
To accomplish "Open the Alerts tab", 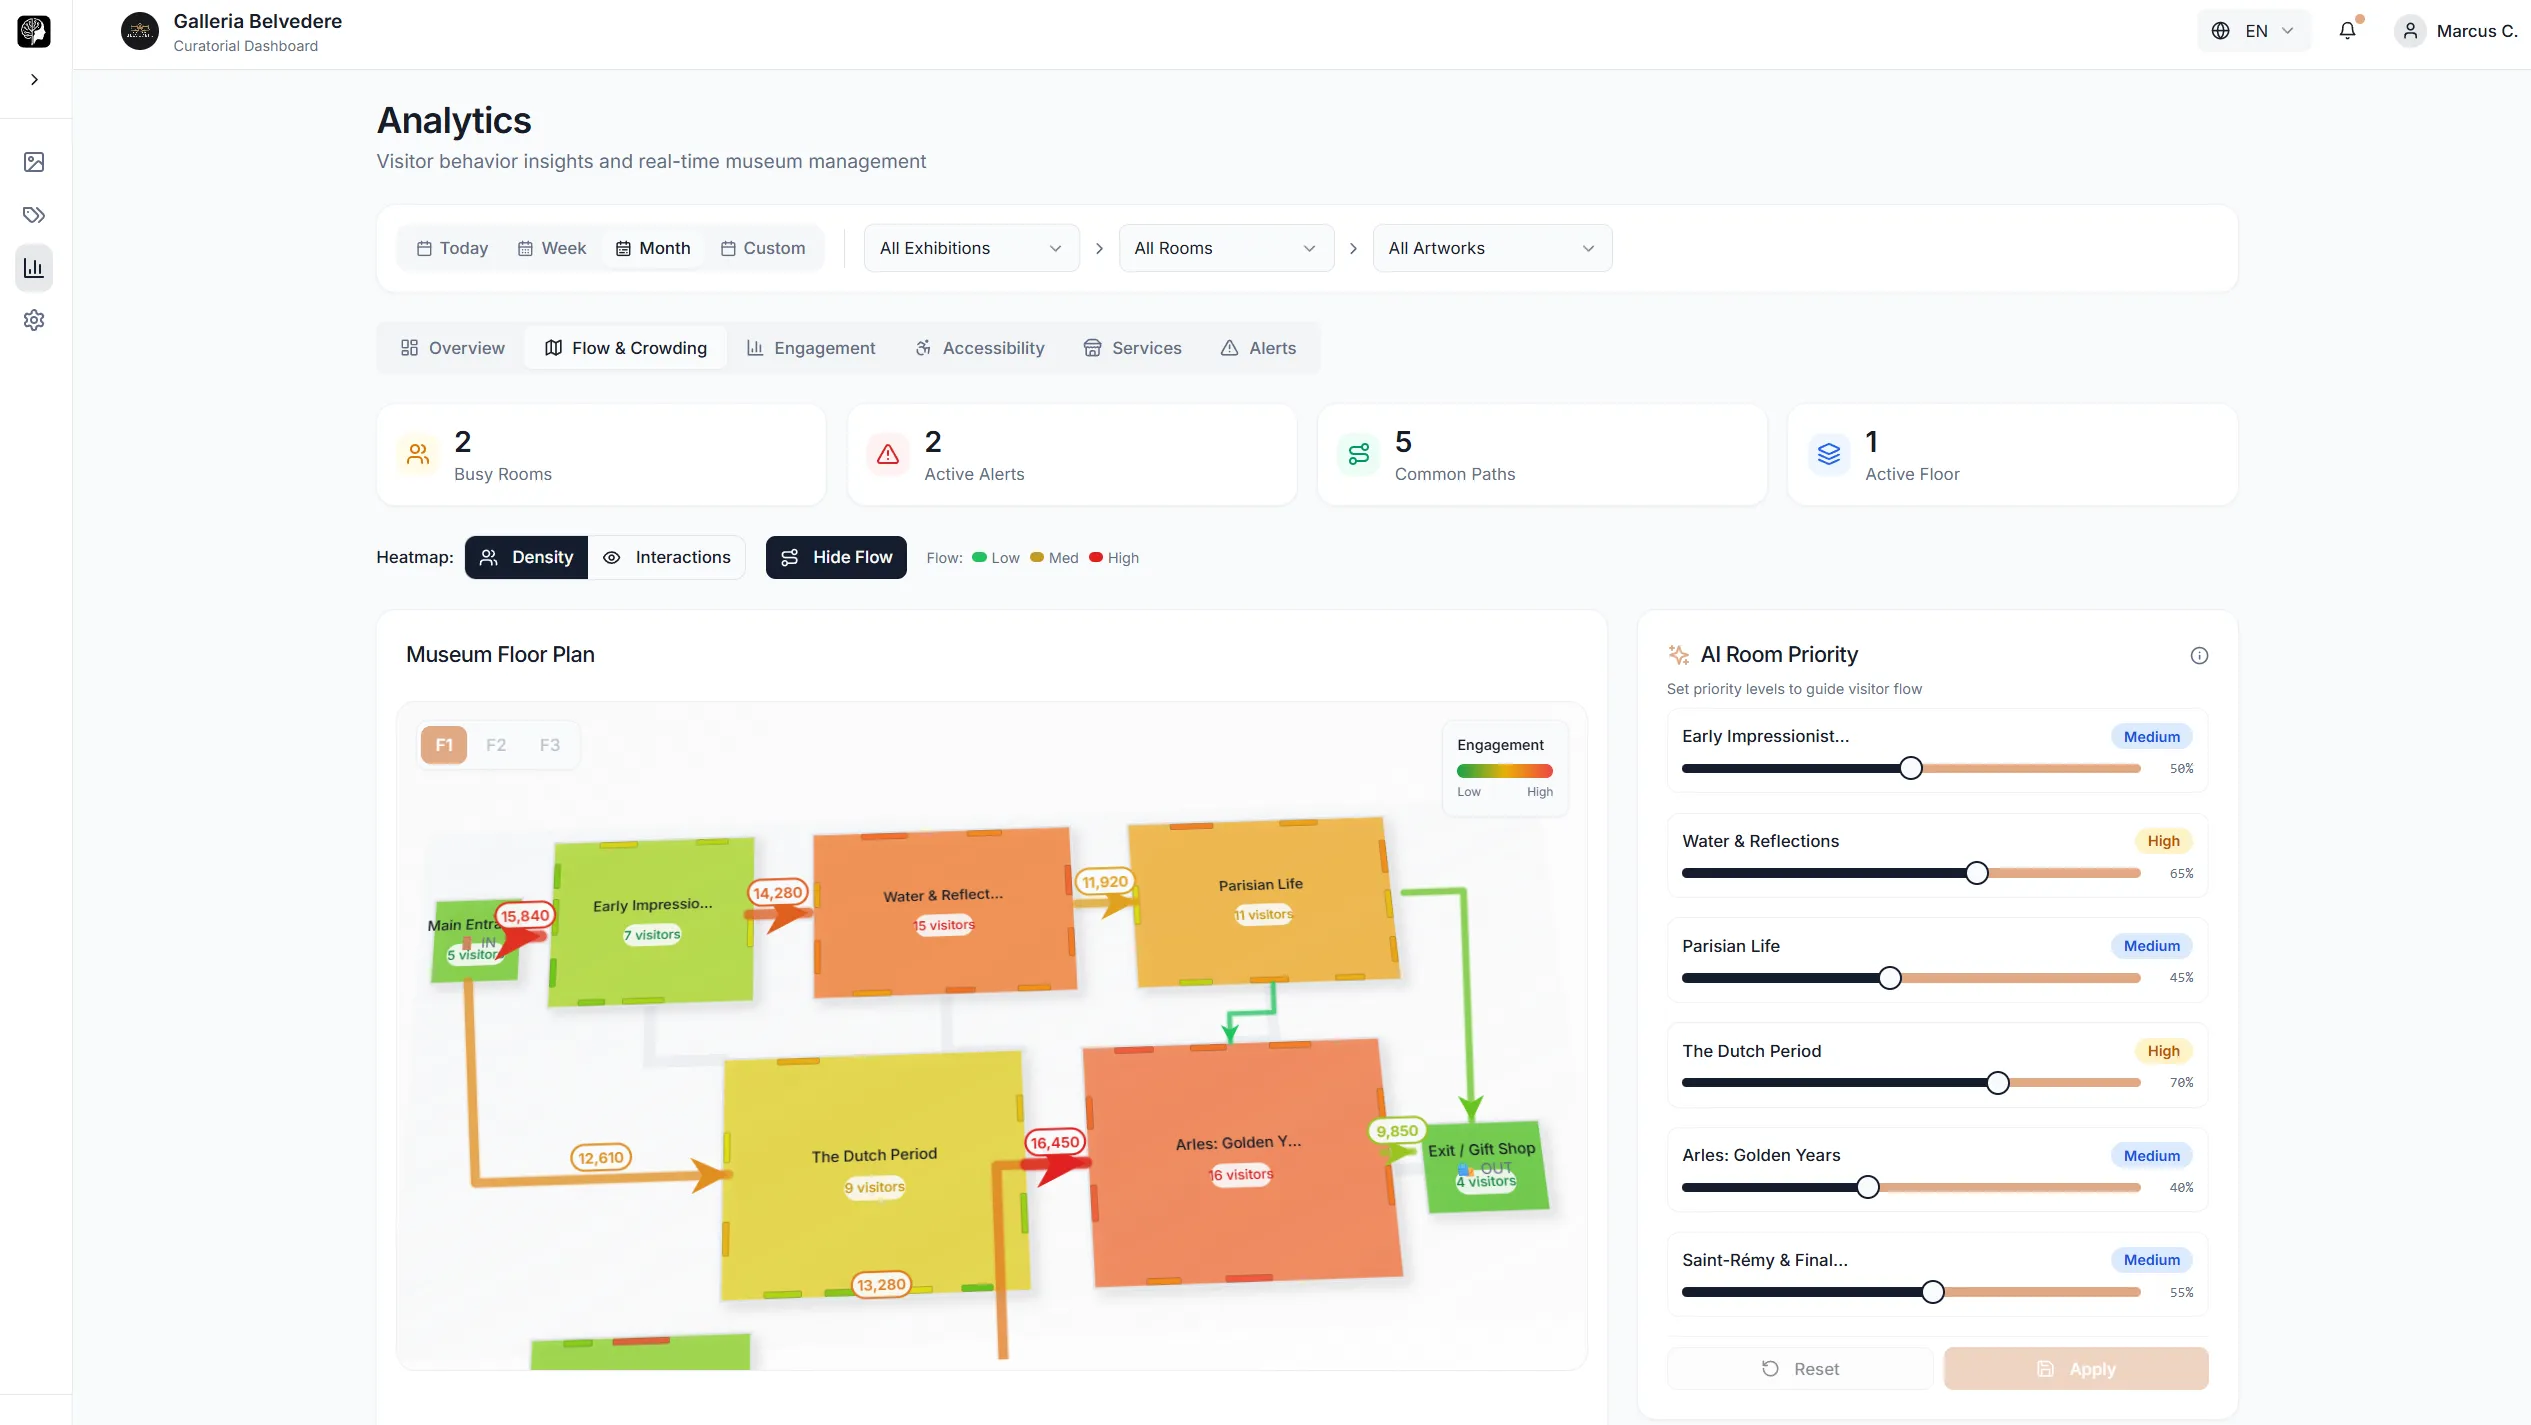I will pyautogui.click(x=1258, y=347).
